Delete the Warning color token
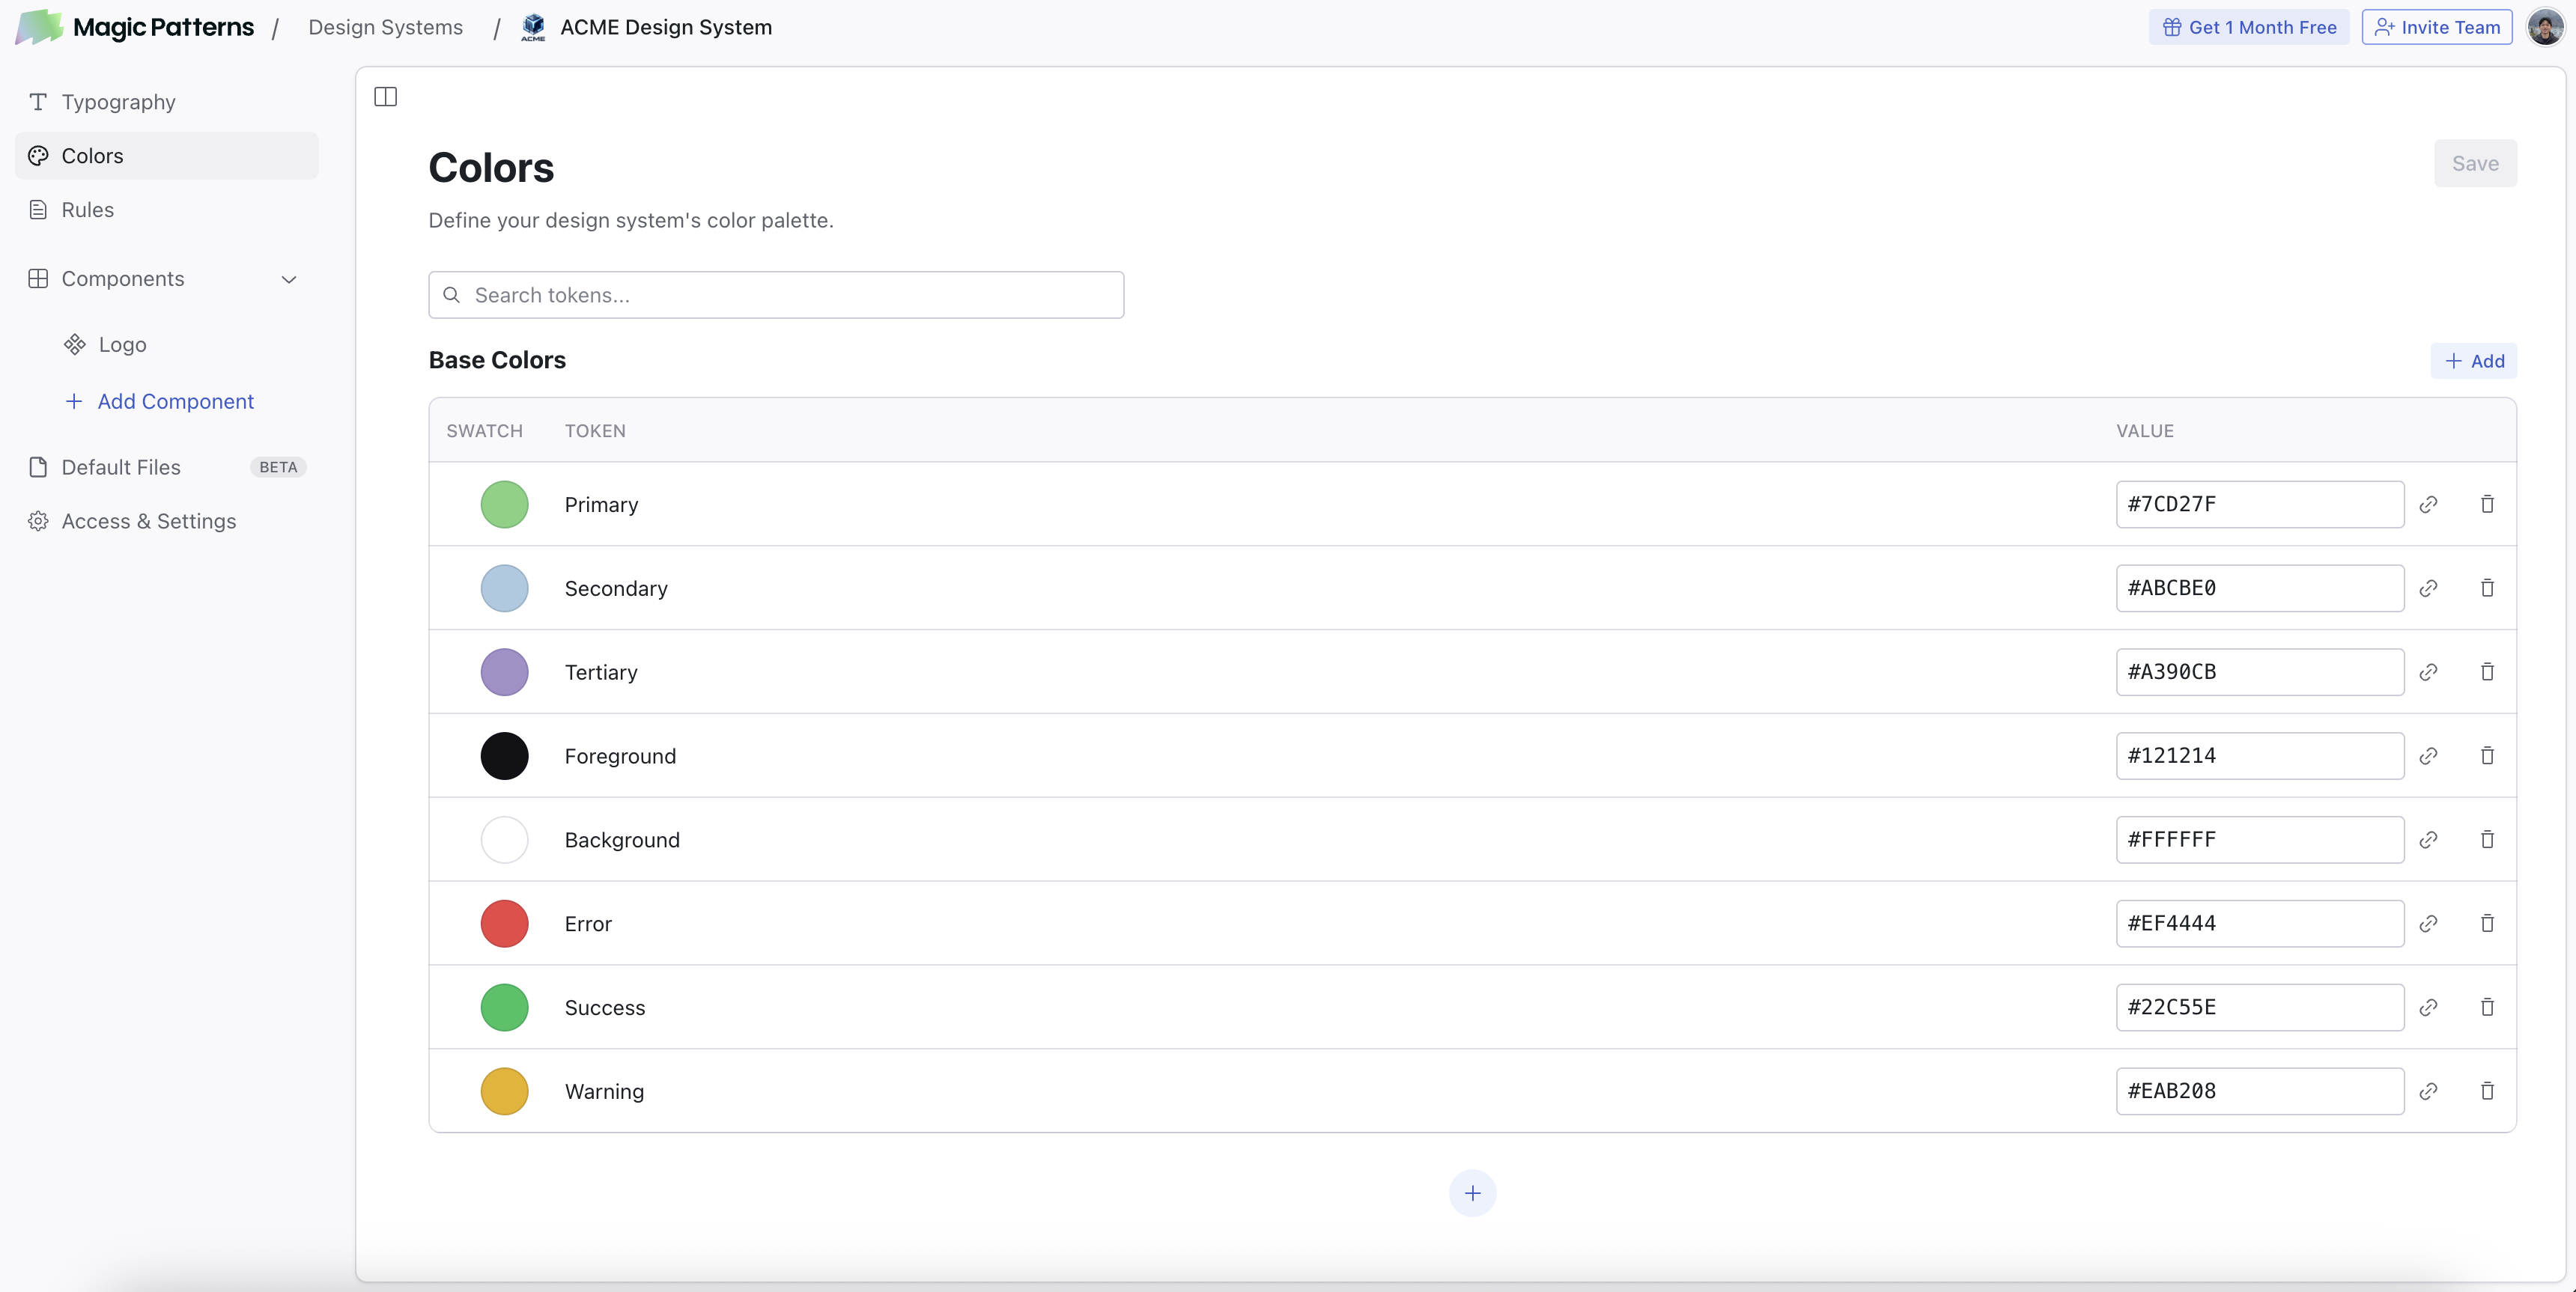2576x1292 pixels. coord(2487,1091)
